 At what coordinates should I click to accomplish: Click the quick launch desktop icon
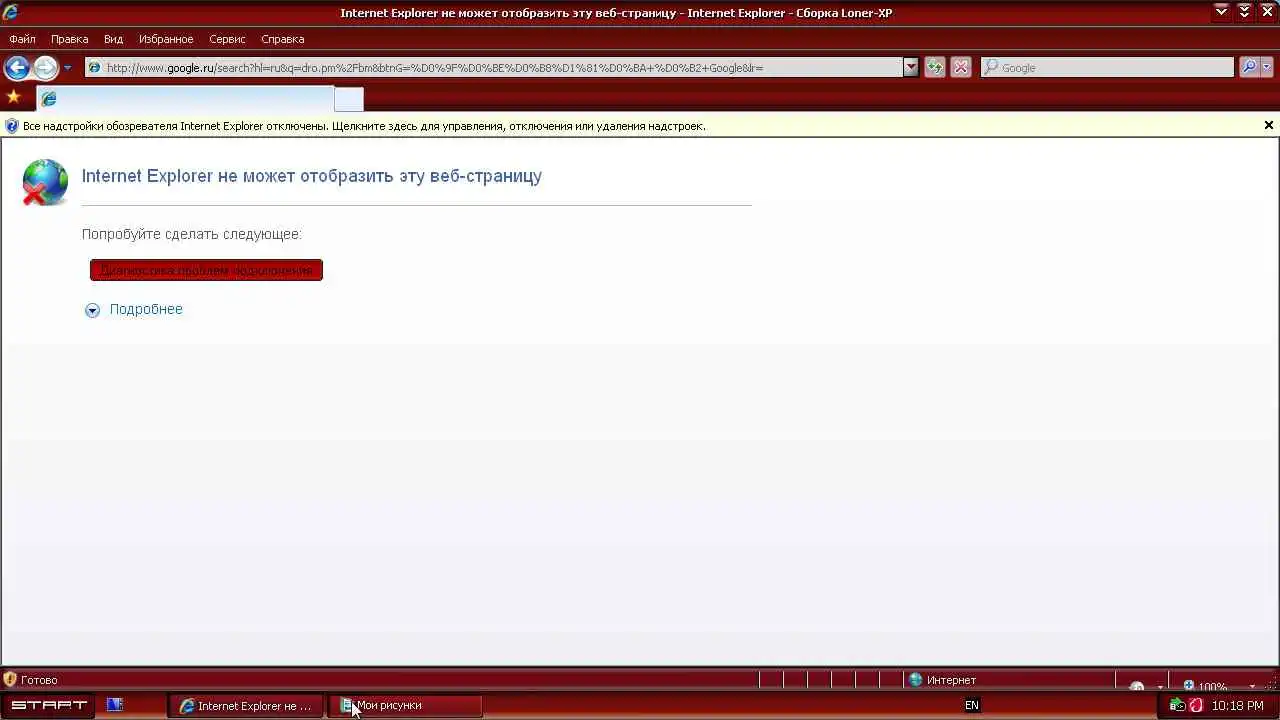tap(115, 705)
